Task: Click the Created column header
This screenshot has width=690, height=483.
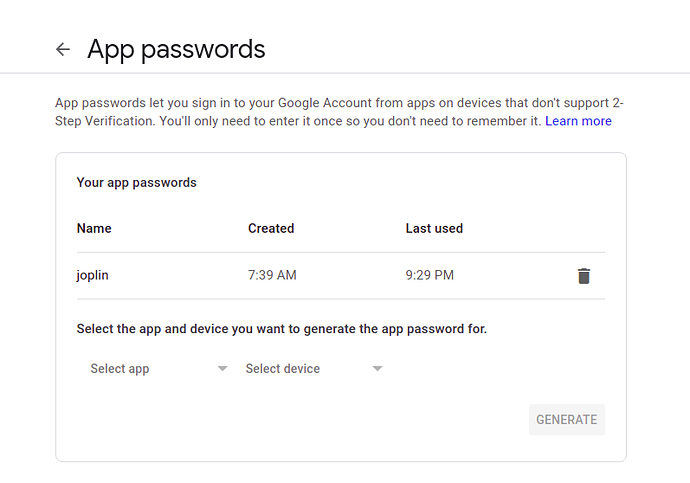Action: point(271,228)
